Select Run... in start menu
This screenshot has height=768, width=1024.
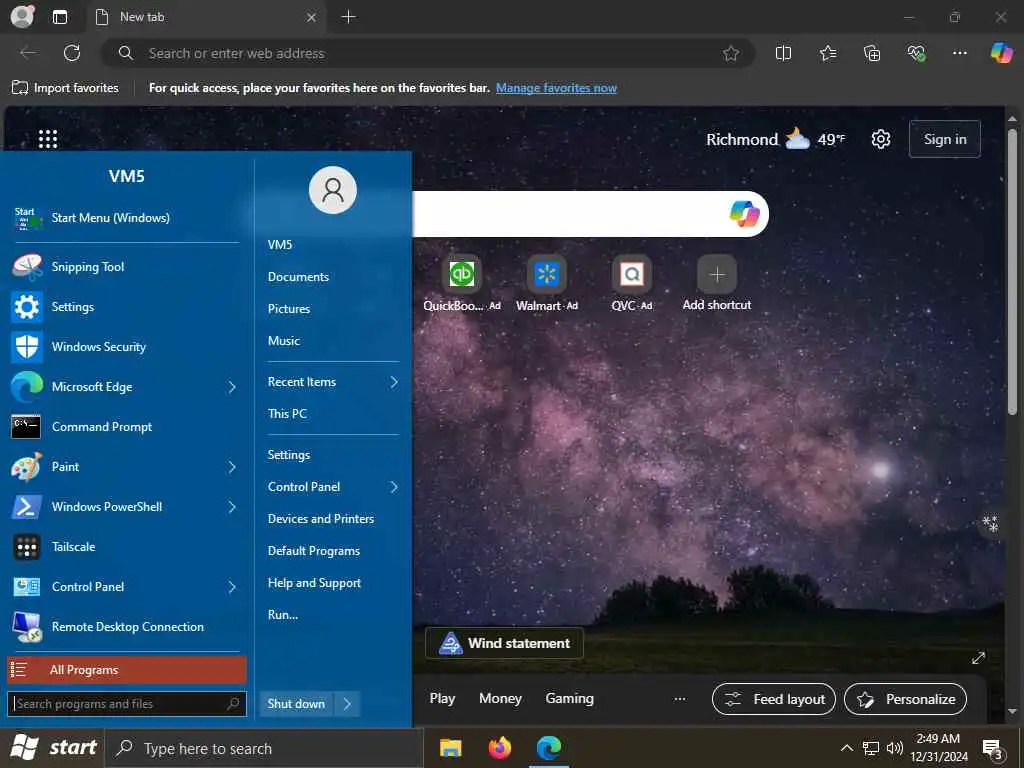tap(283, 615)
